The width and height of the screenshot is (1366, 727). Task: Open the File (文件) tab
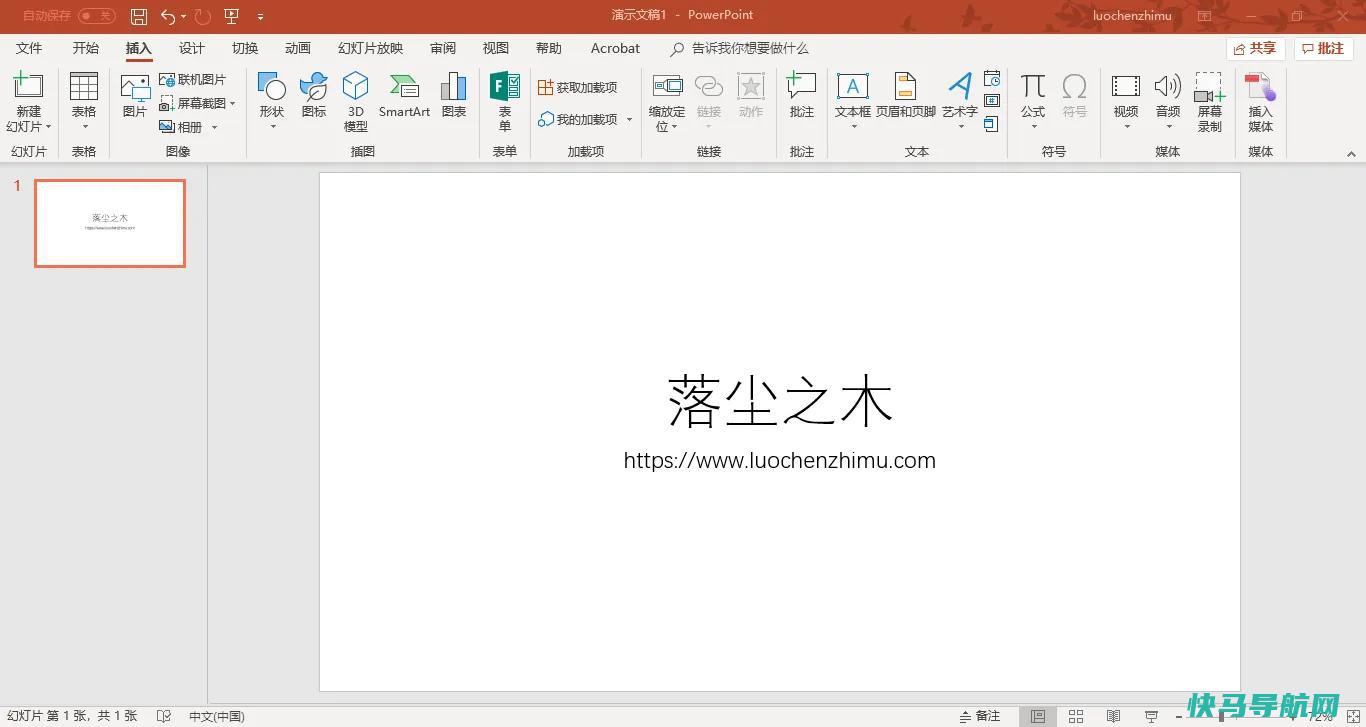[29, 48]
